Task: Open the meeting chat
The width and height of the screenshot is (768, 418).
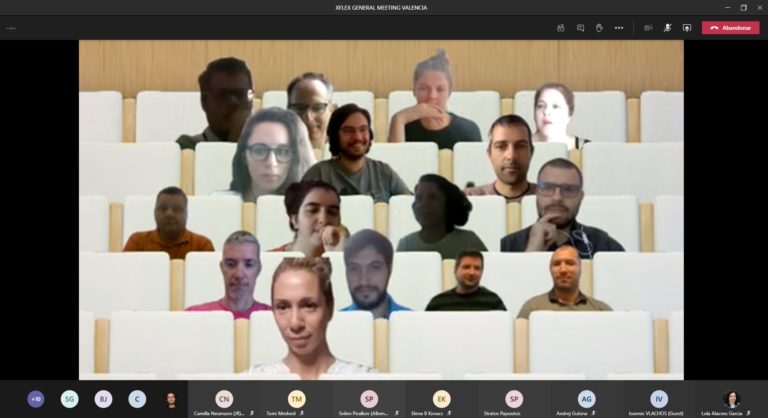Action: pyautogui.click(x=580, y=28)
